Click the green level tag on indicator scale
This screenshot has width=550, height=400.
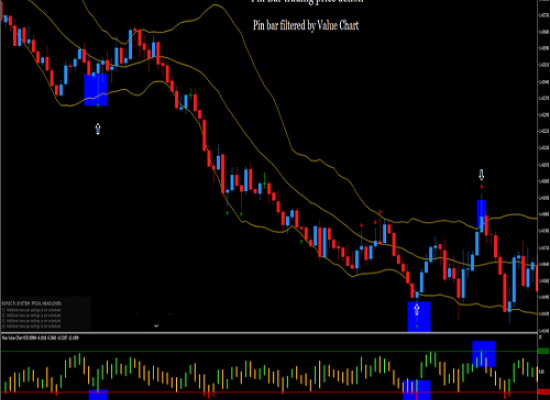tap(543, 351)
